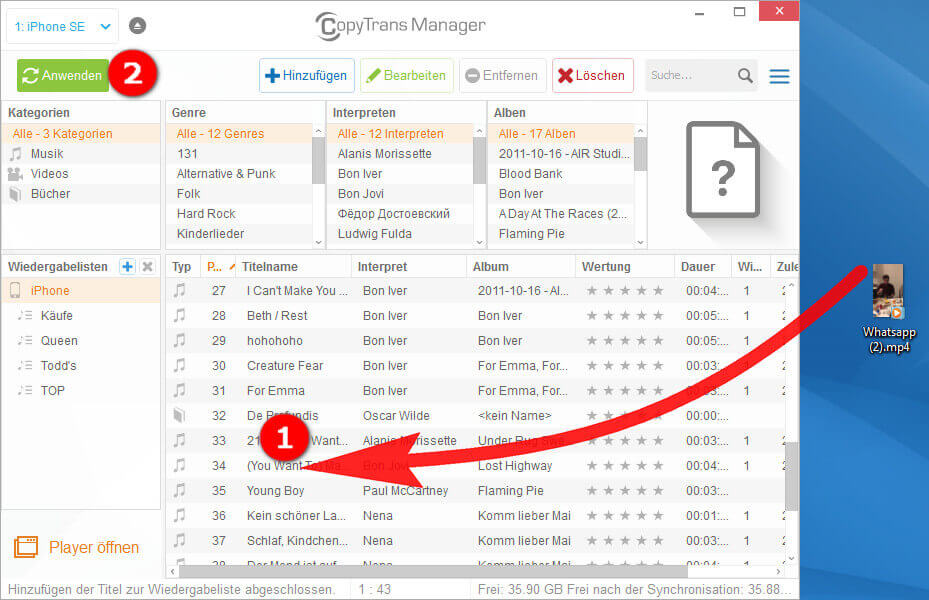Click the track list horizontal scrollbar

coord(433,572)
